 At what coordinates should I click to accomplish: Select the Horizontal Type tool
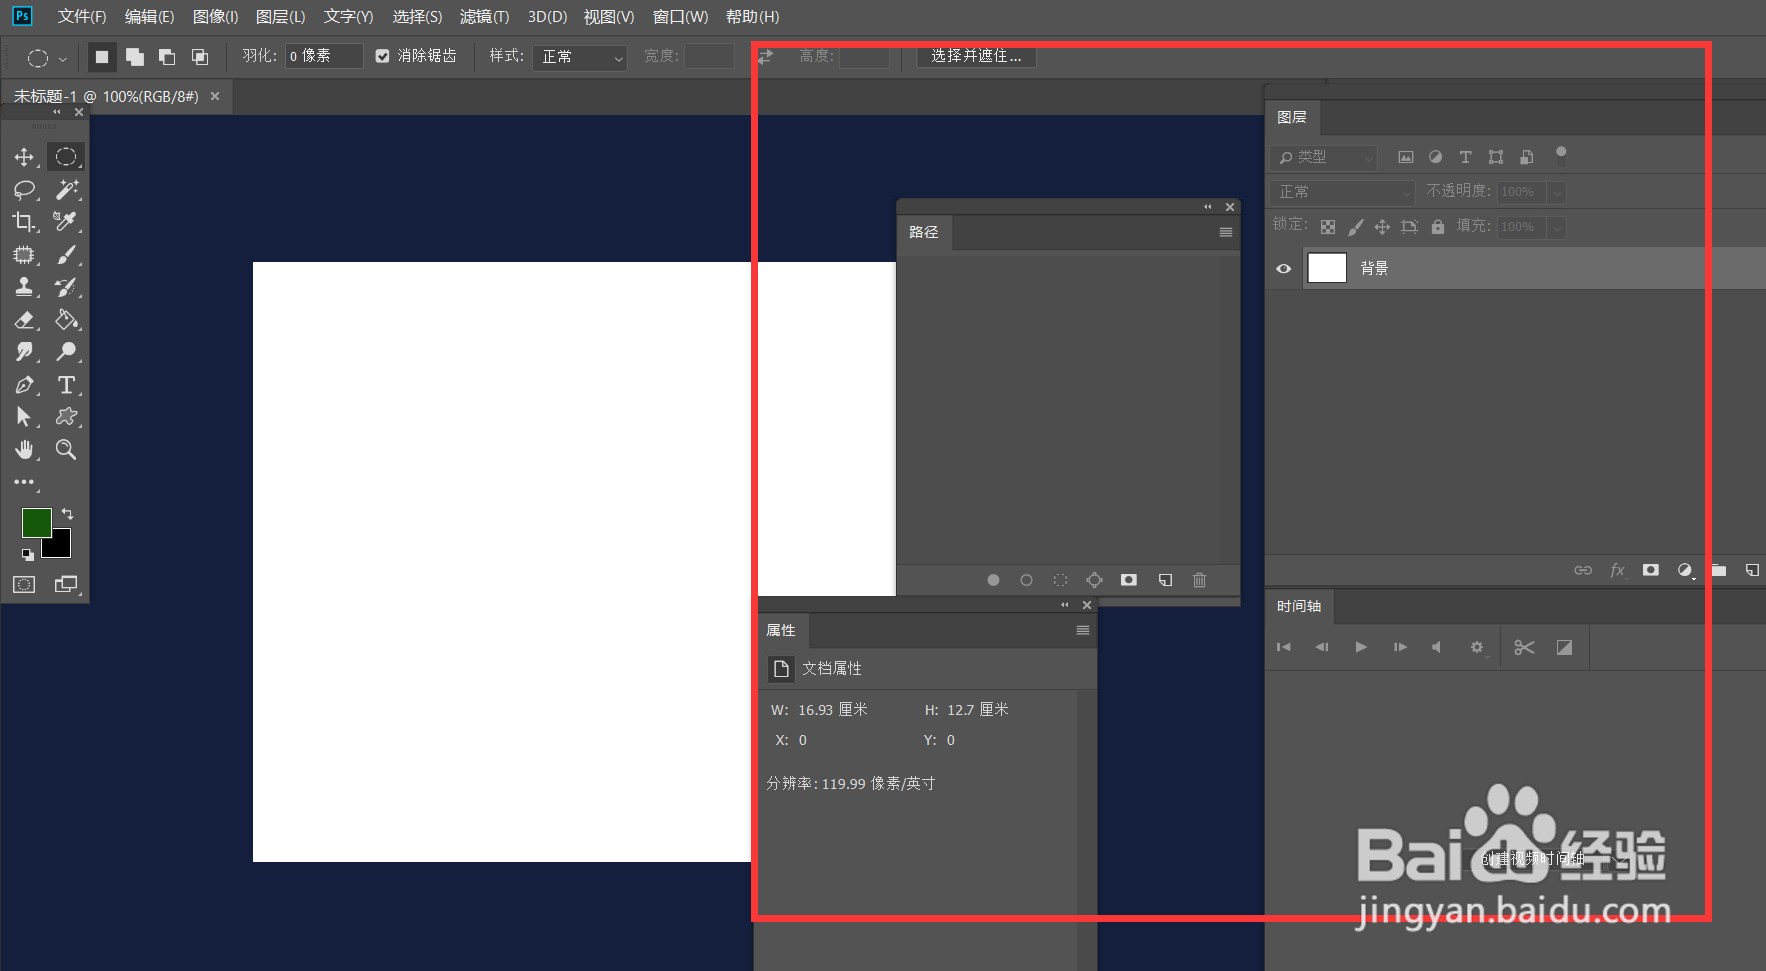[x=66, y=385]
